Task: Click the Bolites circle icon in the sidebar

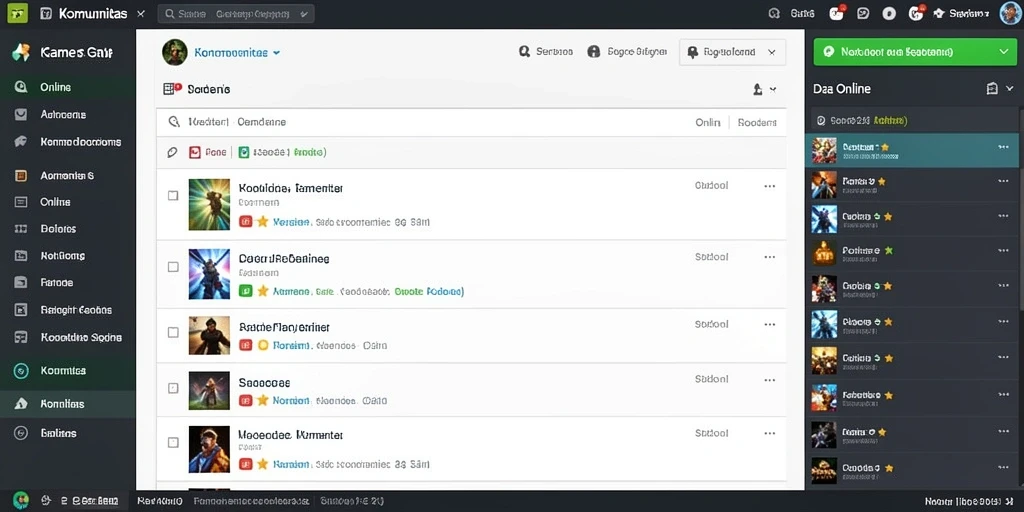Action: coord(21,433)
